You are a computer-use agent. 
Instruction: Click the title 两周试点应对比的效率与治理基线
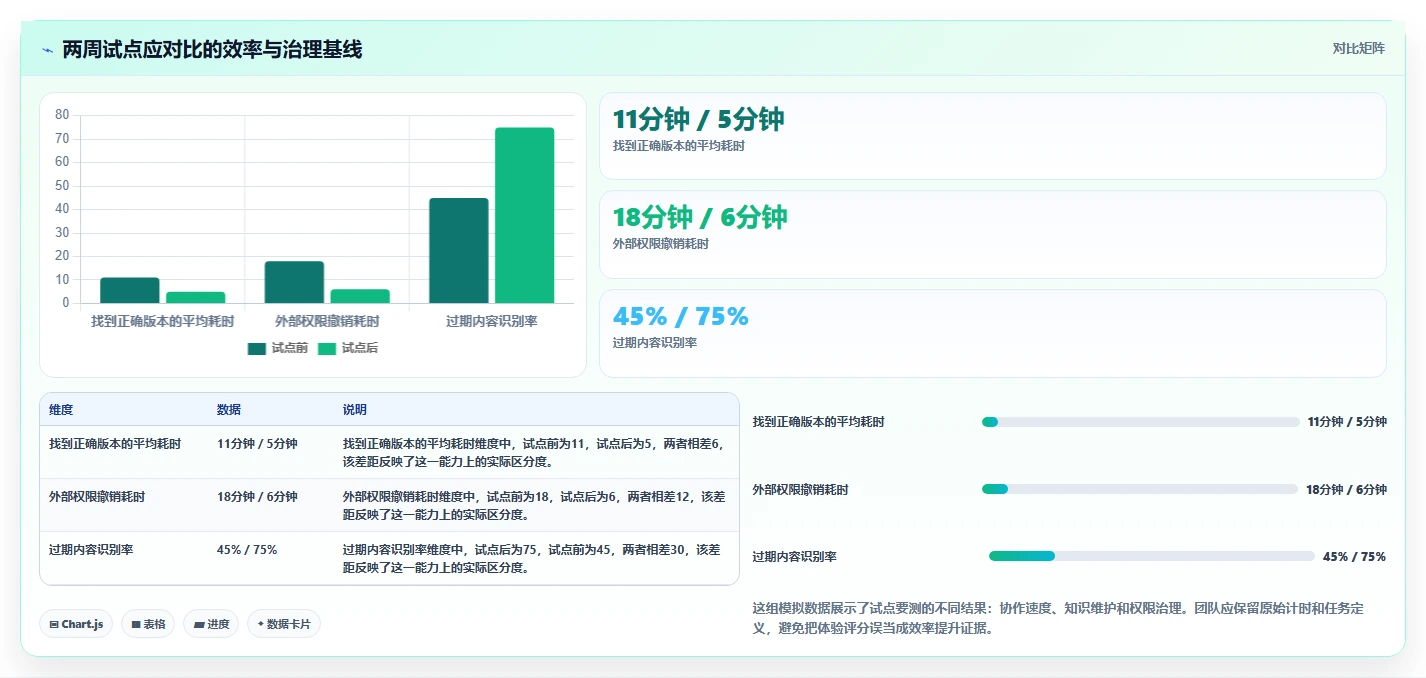(212, 49)
